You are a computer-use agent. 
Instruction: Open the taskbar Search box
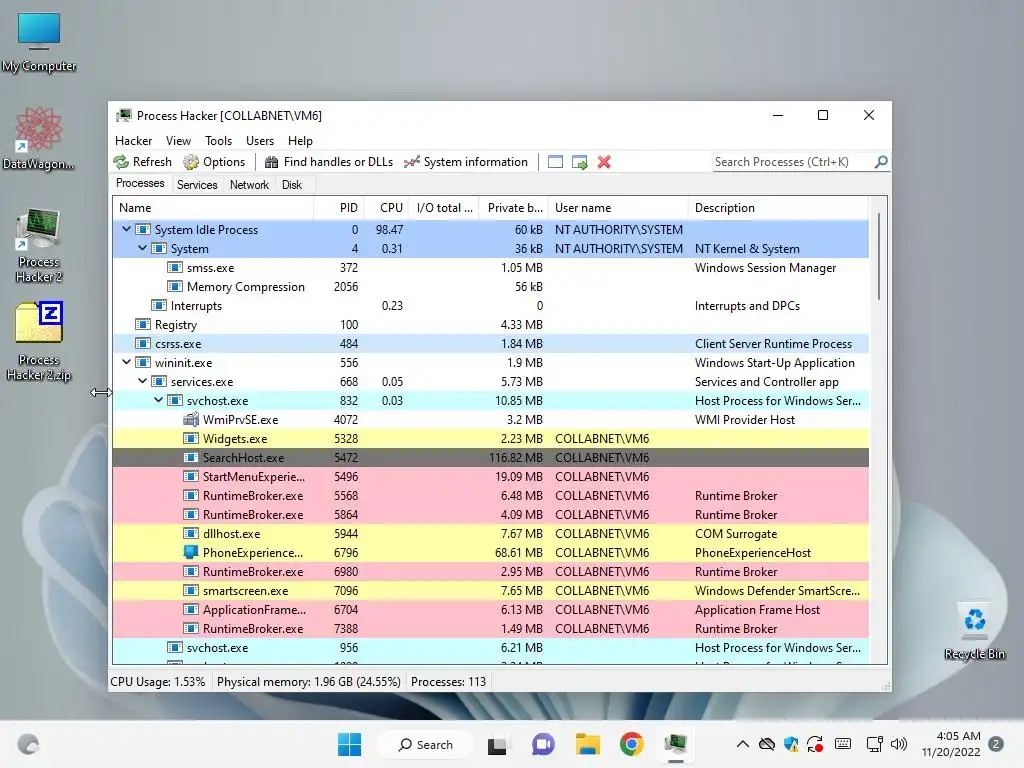(x=426, y=744)
